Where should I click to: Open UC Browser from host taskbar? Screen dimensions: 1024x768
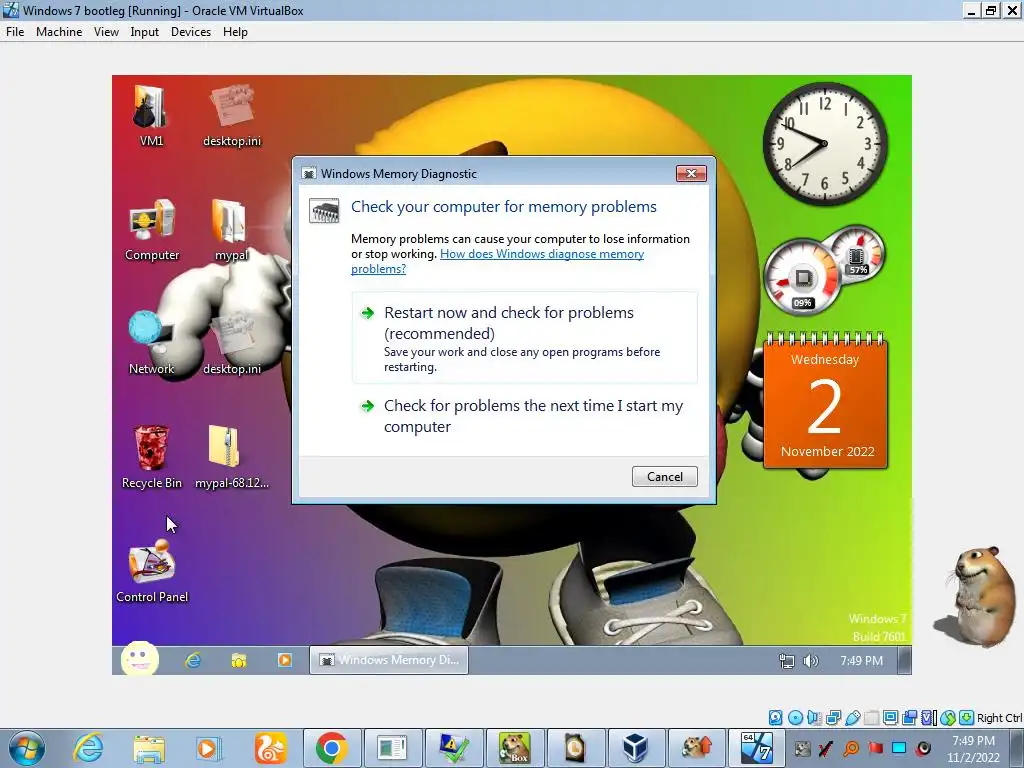click(x=270, y=748)
